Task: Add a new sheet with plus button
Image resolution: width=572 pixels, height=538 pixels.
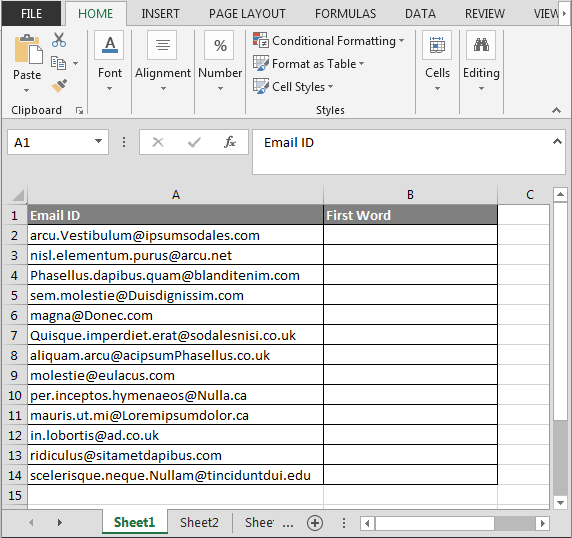Action: tap(315, 523)
